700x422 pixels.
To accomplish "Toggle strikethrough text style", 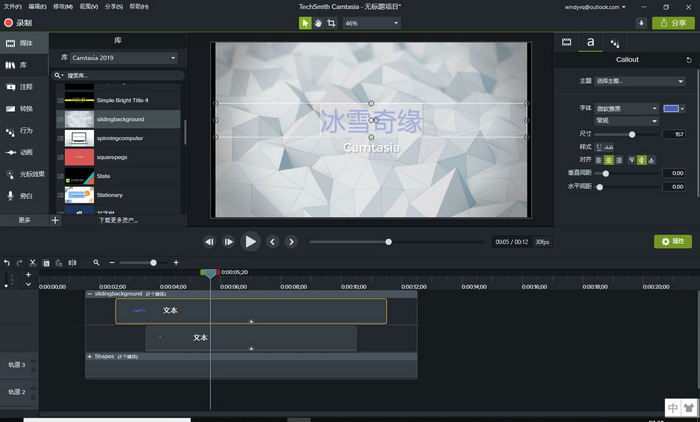I will pos(609,147).
